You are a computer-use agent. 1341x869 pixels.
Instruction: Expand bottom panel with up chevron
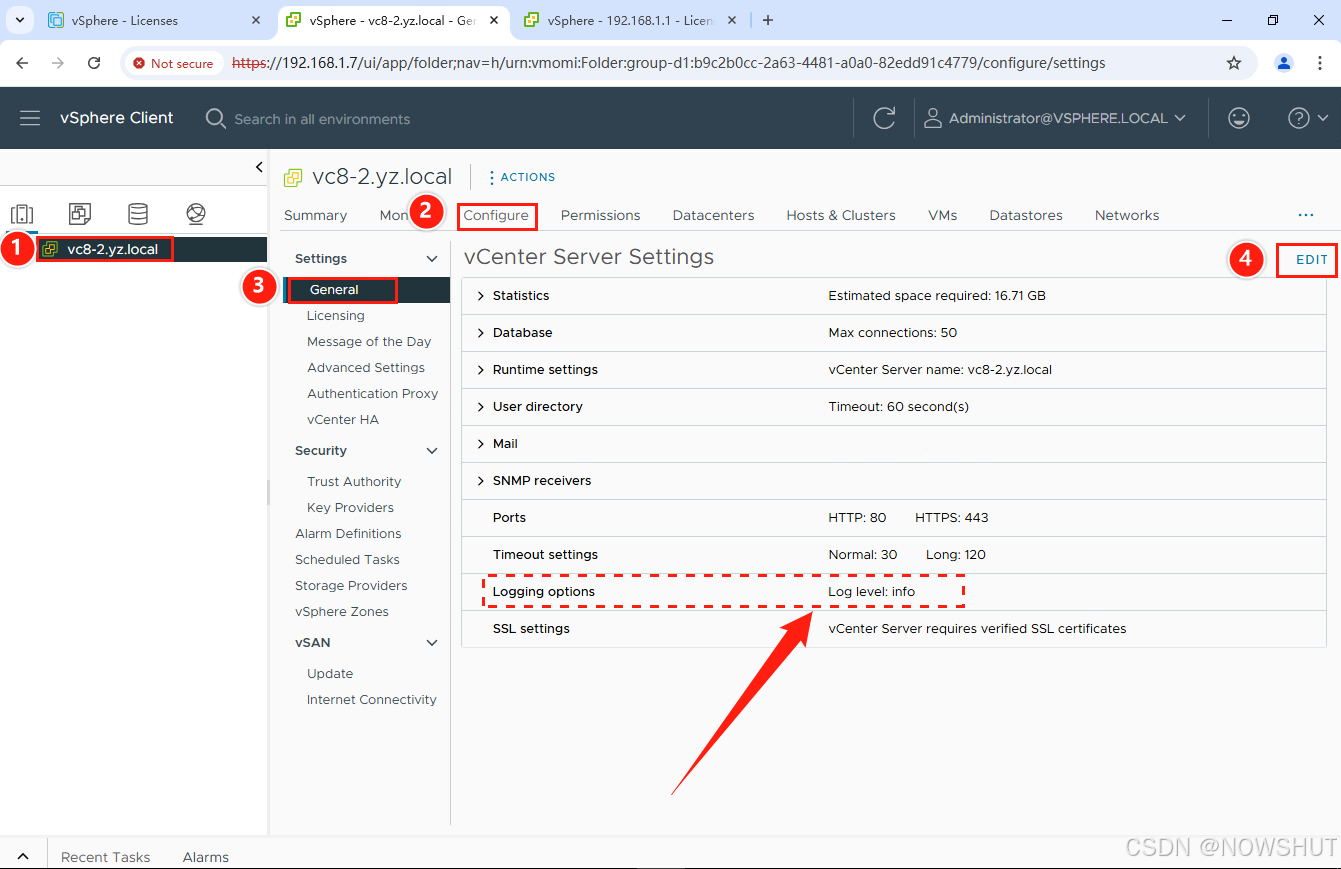tap(23, 857)
